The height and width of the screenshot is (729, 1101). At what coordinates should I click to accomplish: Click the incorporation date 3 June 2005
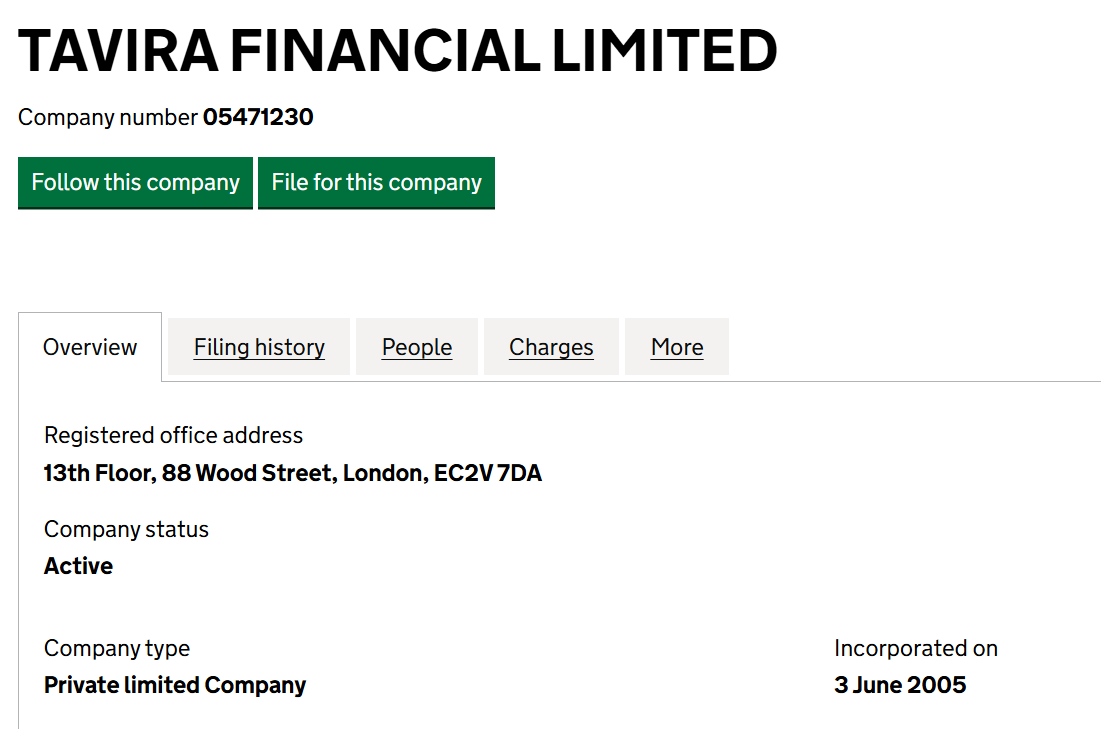[900, 685]
